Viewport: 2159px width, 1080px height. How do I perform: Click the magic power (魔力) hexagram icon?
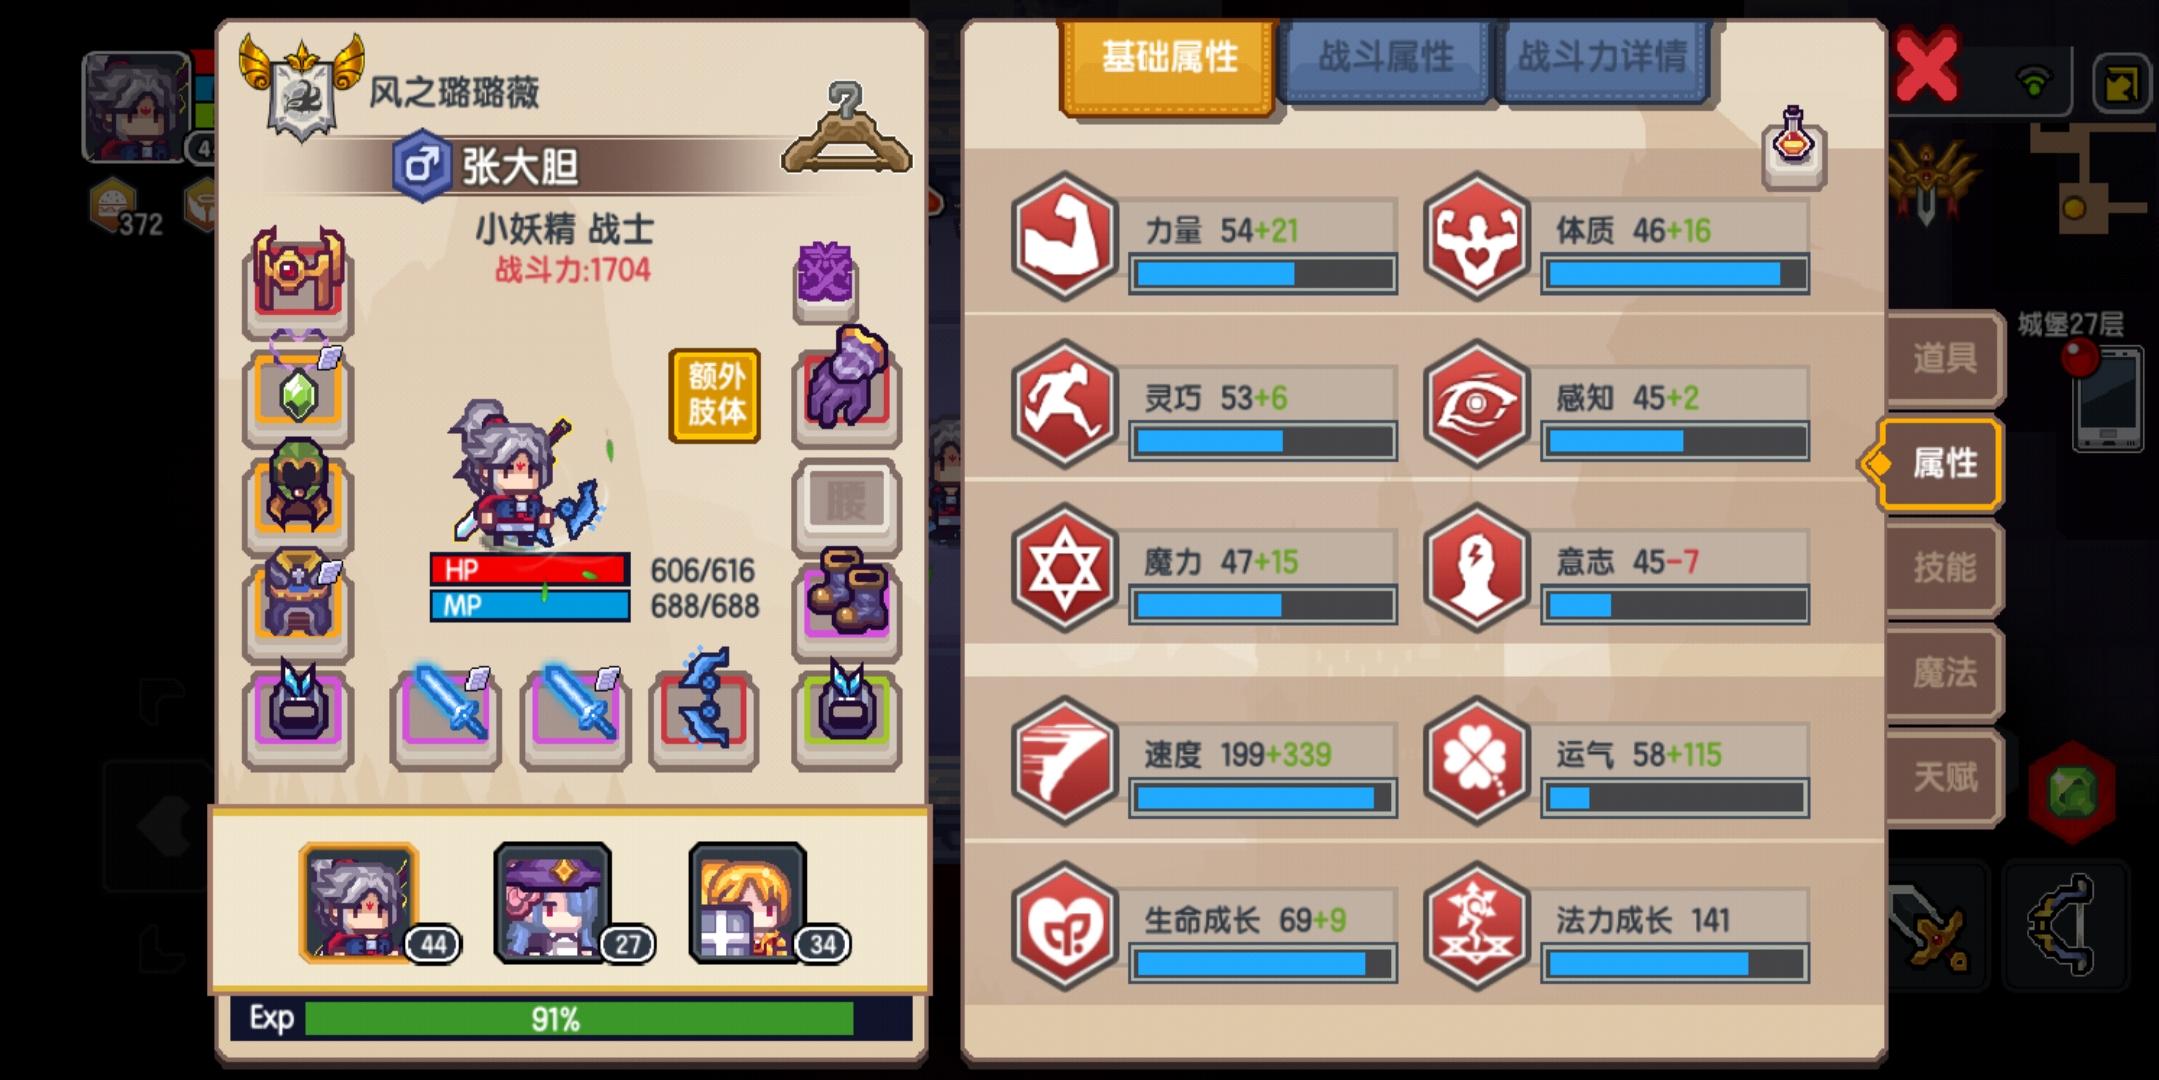click(1064, 567)
